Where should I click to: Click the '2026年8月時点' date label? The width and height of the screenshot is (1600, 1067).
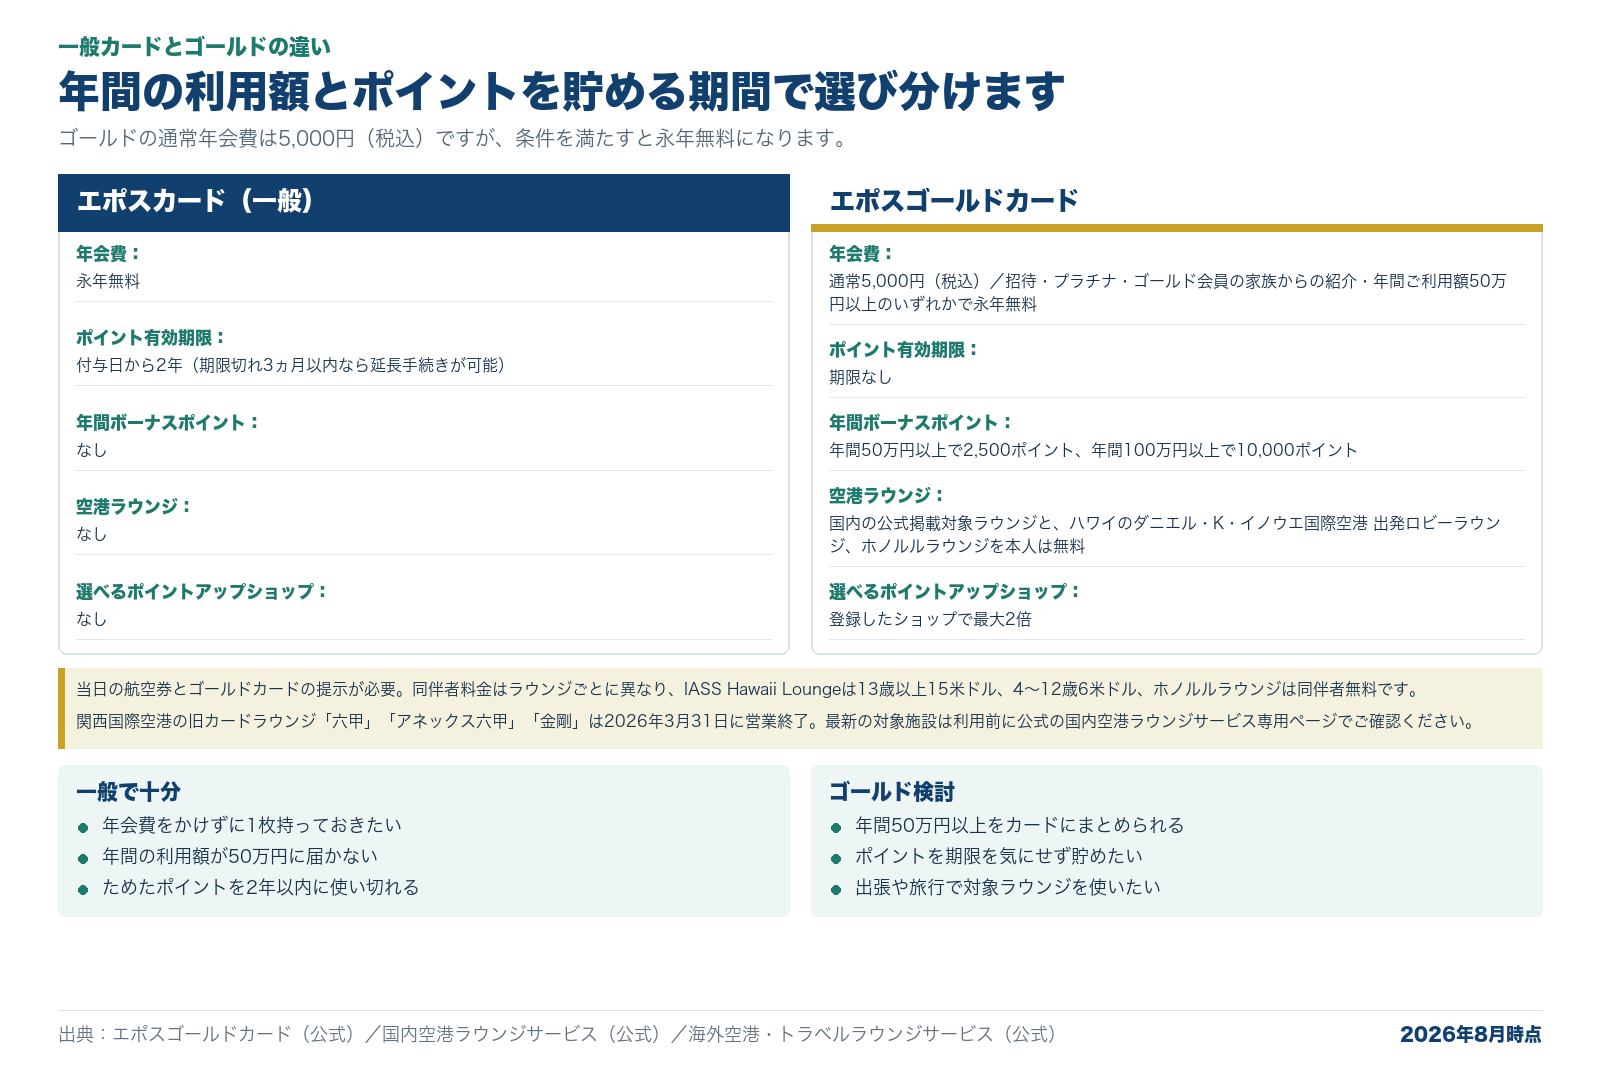(1471, 1034)
